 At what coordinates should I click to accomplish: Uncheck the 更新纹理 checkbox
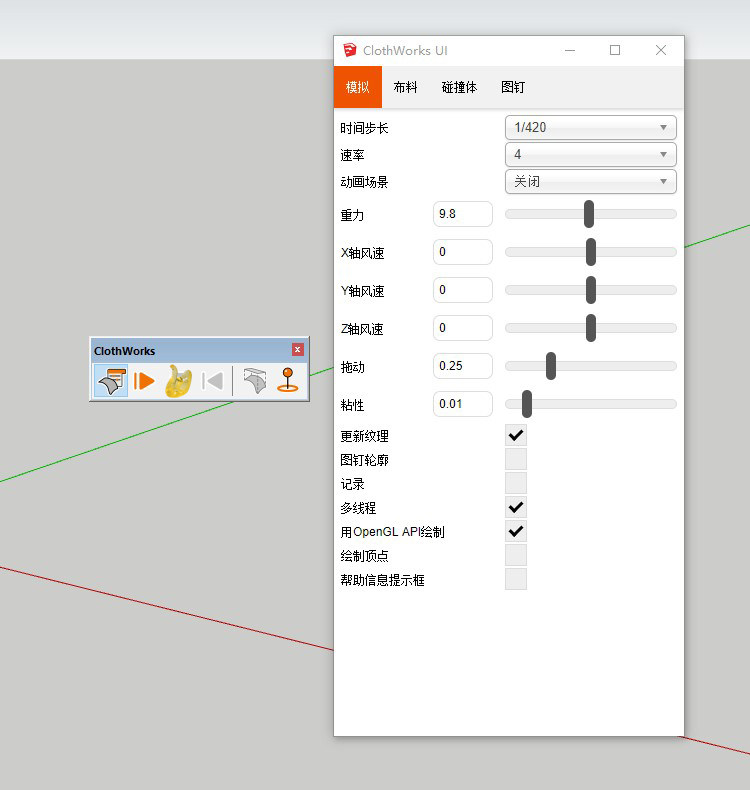(516, 435)
